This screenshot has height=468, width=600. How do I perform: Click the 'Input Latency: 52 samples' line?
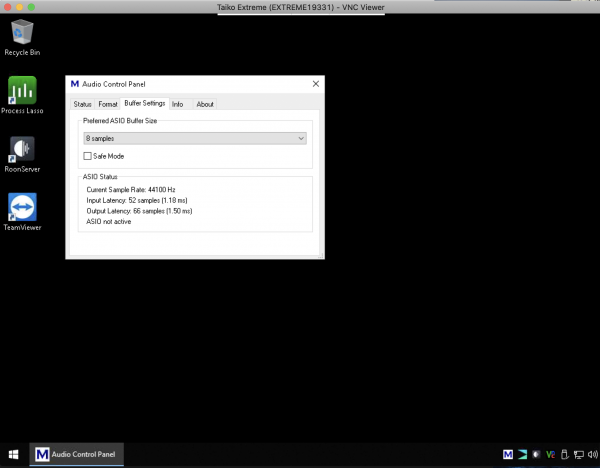pos(137,200)
